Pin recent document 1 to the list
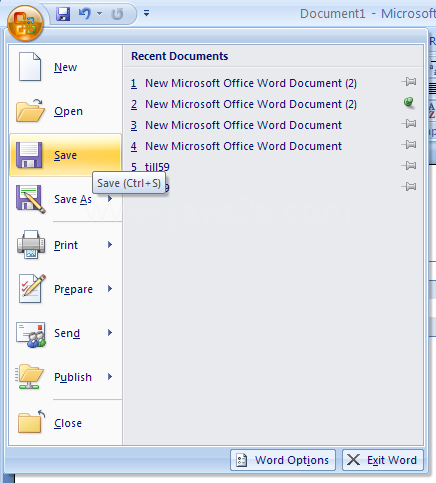Screen dimensions: 436x483 point(409,81)
